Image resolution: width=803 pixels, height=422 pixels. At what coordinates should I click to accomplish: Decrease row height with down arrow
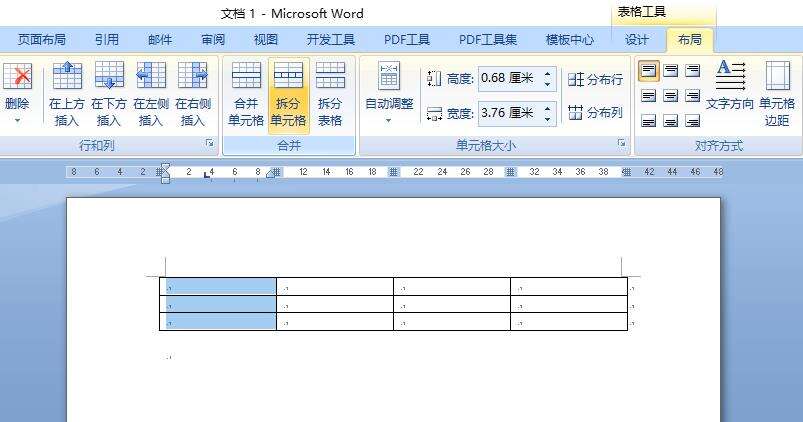tap(547, 84)
